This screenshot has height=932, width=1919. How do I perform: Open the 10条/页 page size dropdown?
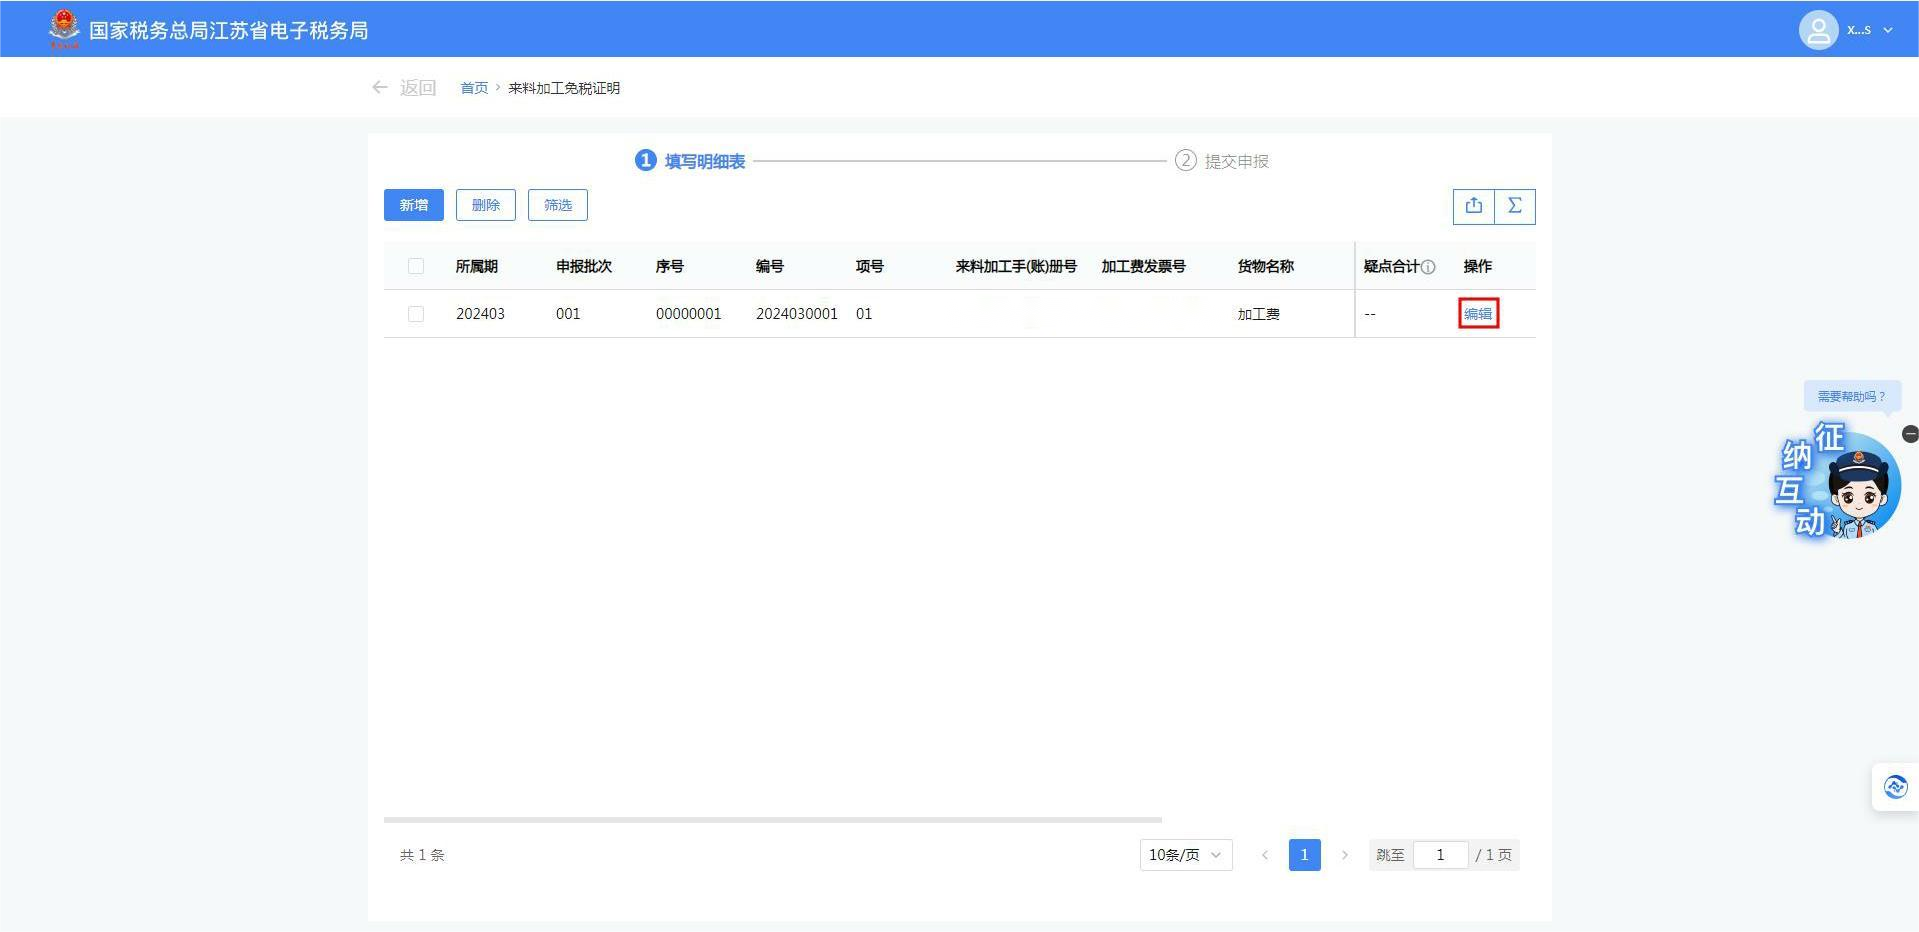click(x=1185, y=855)
